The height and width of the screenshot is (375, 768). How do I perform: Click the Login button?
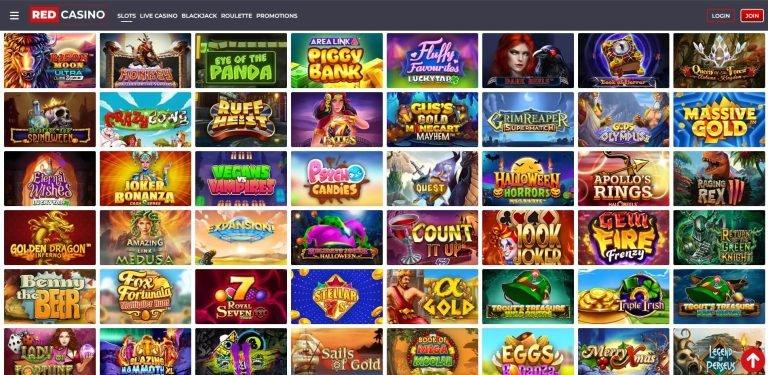tap(720, 16)
